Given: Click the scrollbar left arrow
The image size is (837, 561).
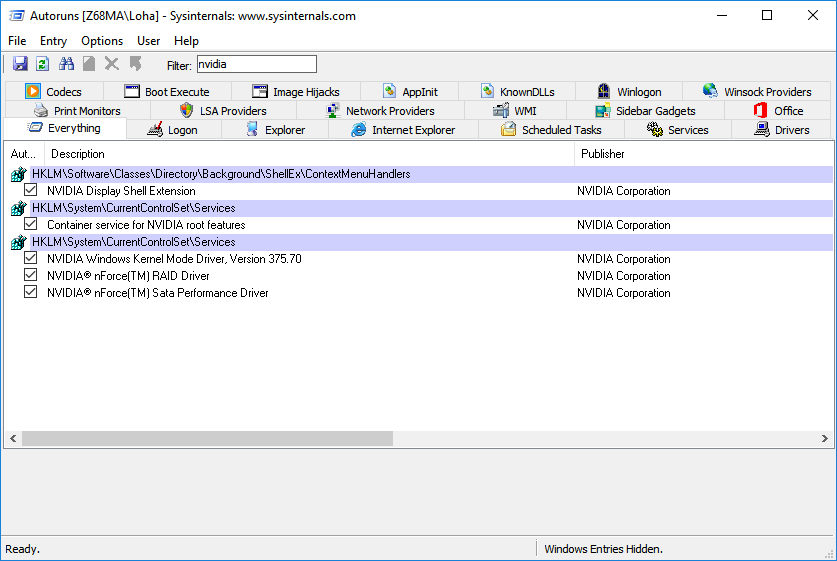Looking at the screenshot, I should click(x=13, y=439).
